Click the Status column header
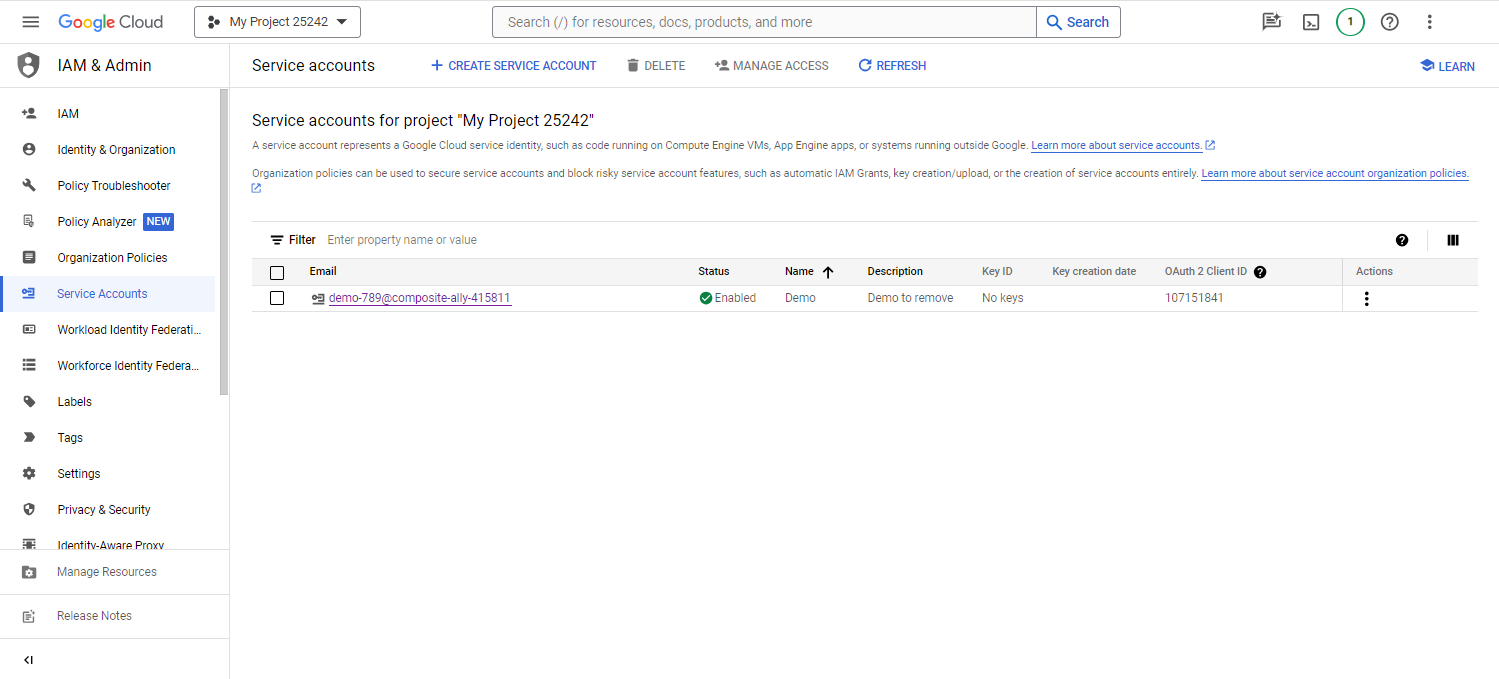1499x679 pixels. 714,272
